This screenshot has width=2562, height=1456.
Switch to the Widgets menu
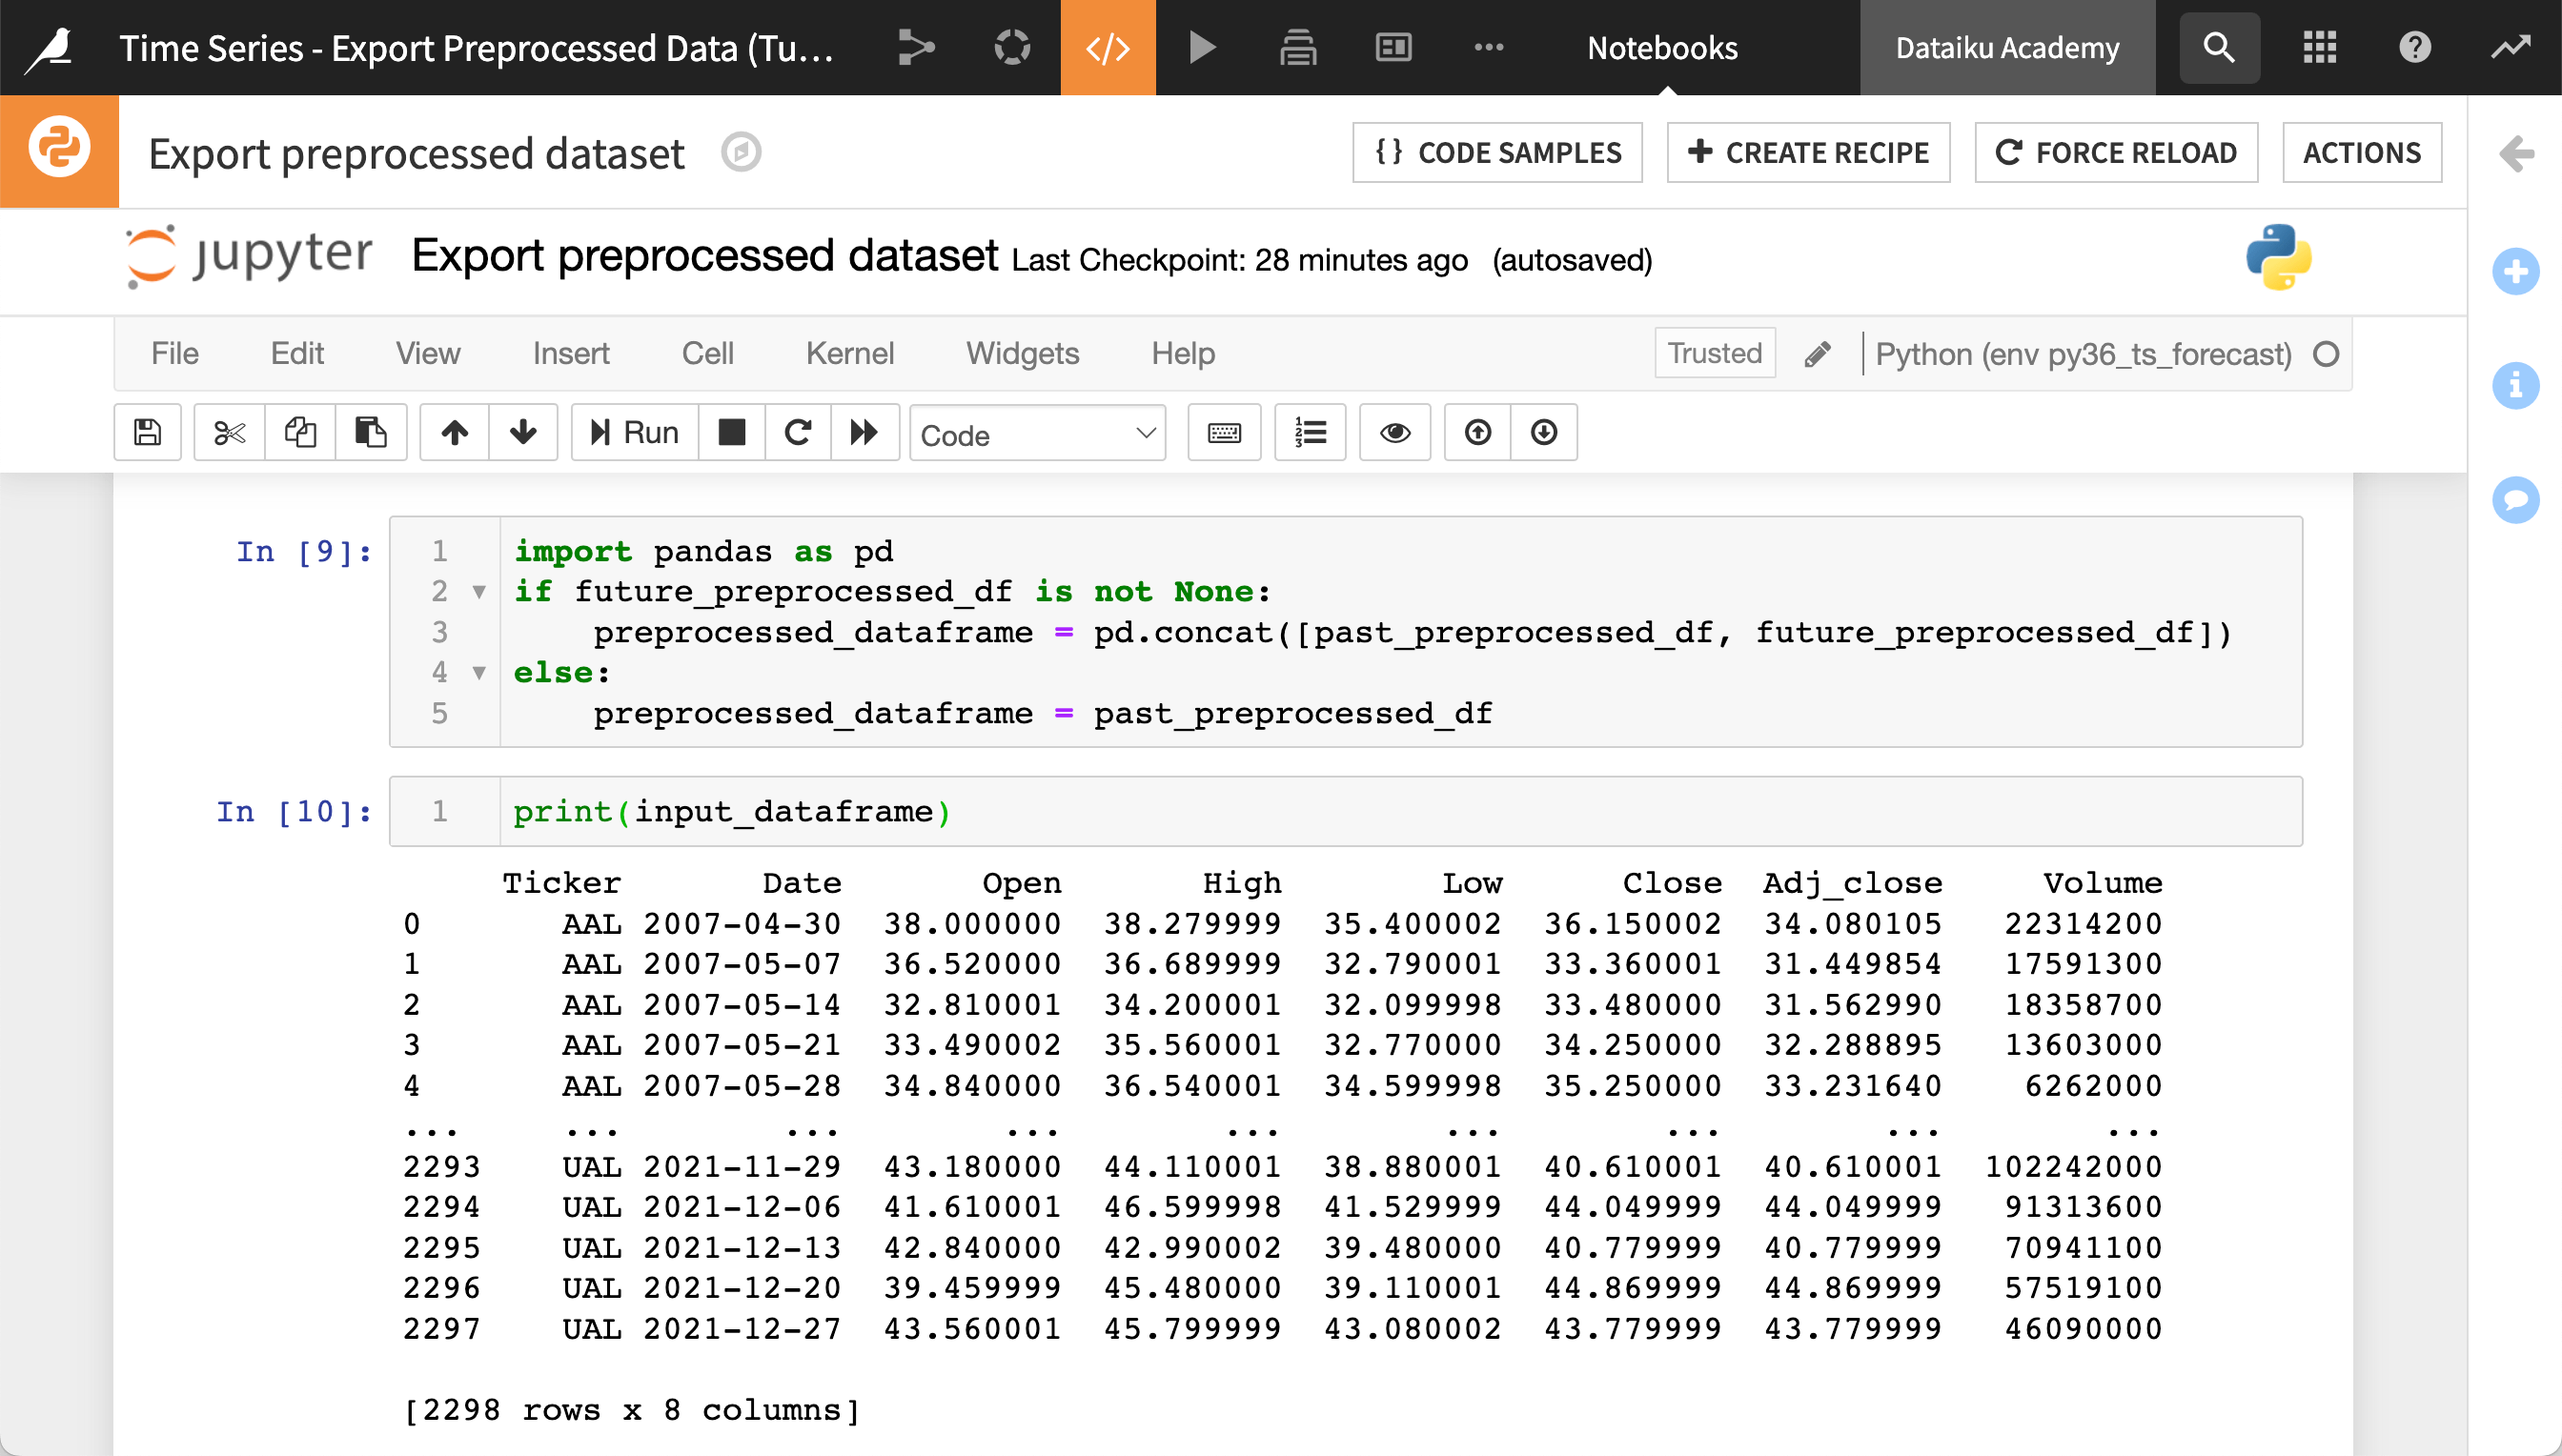tap(1022, 353)
